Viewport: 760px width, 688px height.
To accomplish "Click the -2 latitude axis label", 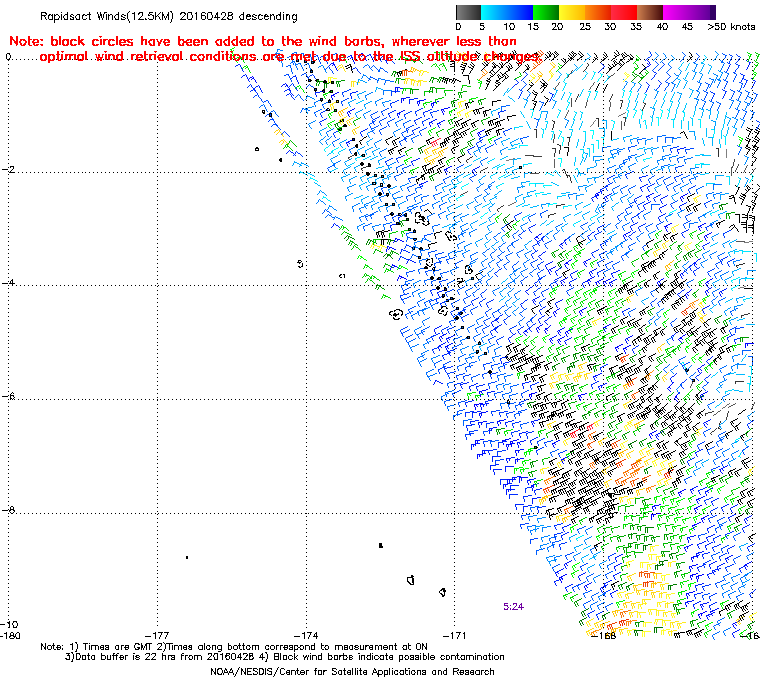I will coord(8,170).
